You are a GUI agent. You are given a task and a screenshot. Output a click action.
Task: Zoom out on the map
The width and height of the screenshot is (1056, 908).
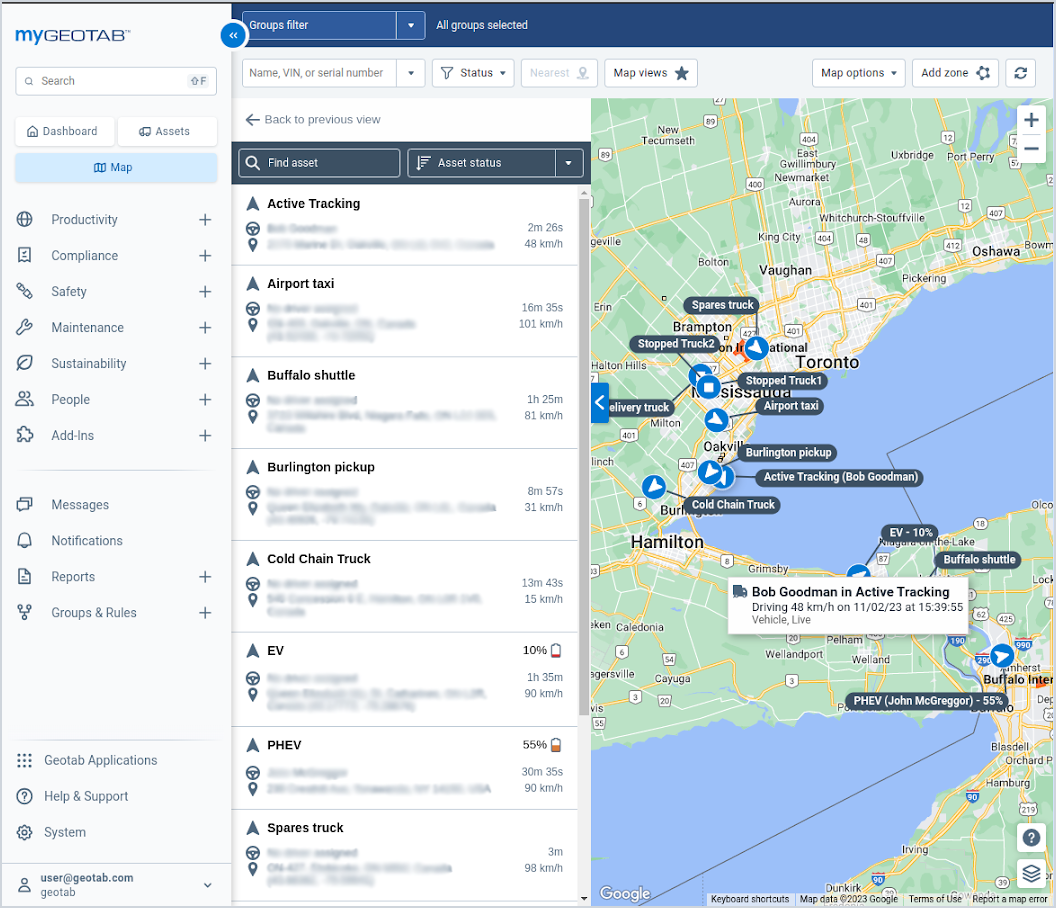[1031, 149]
